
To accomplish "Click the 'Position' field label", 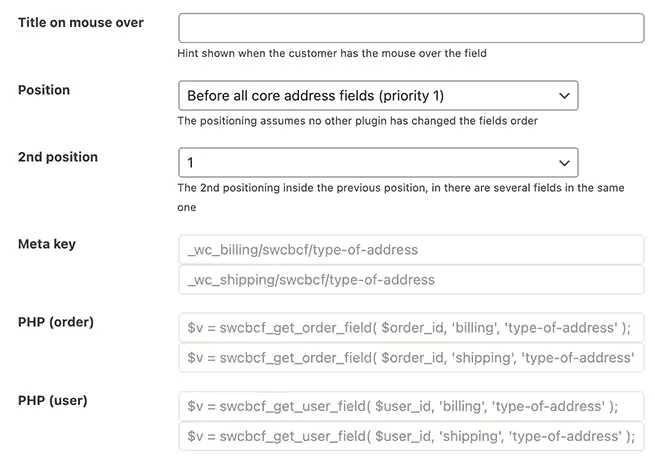I will pyautogui.click(x=44, y=90).
